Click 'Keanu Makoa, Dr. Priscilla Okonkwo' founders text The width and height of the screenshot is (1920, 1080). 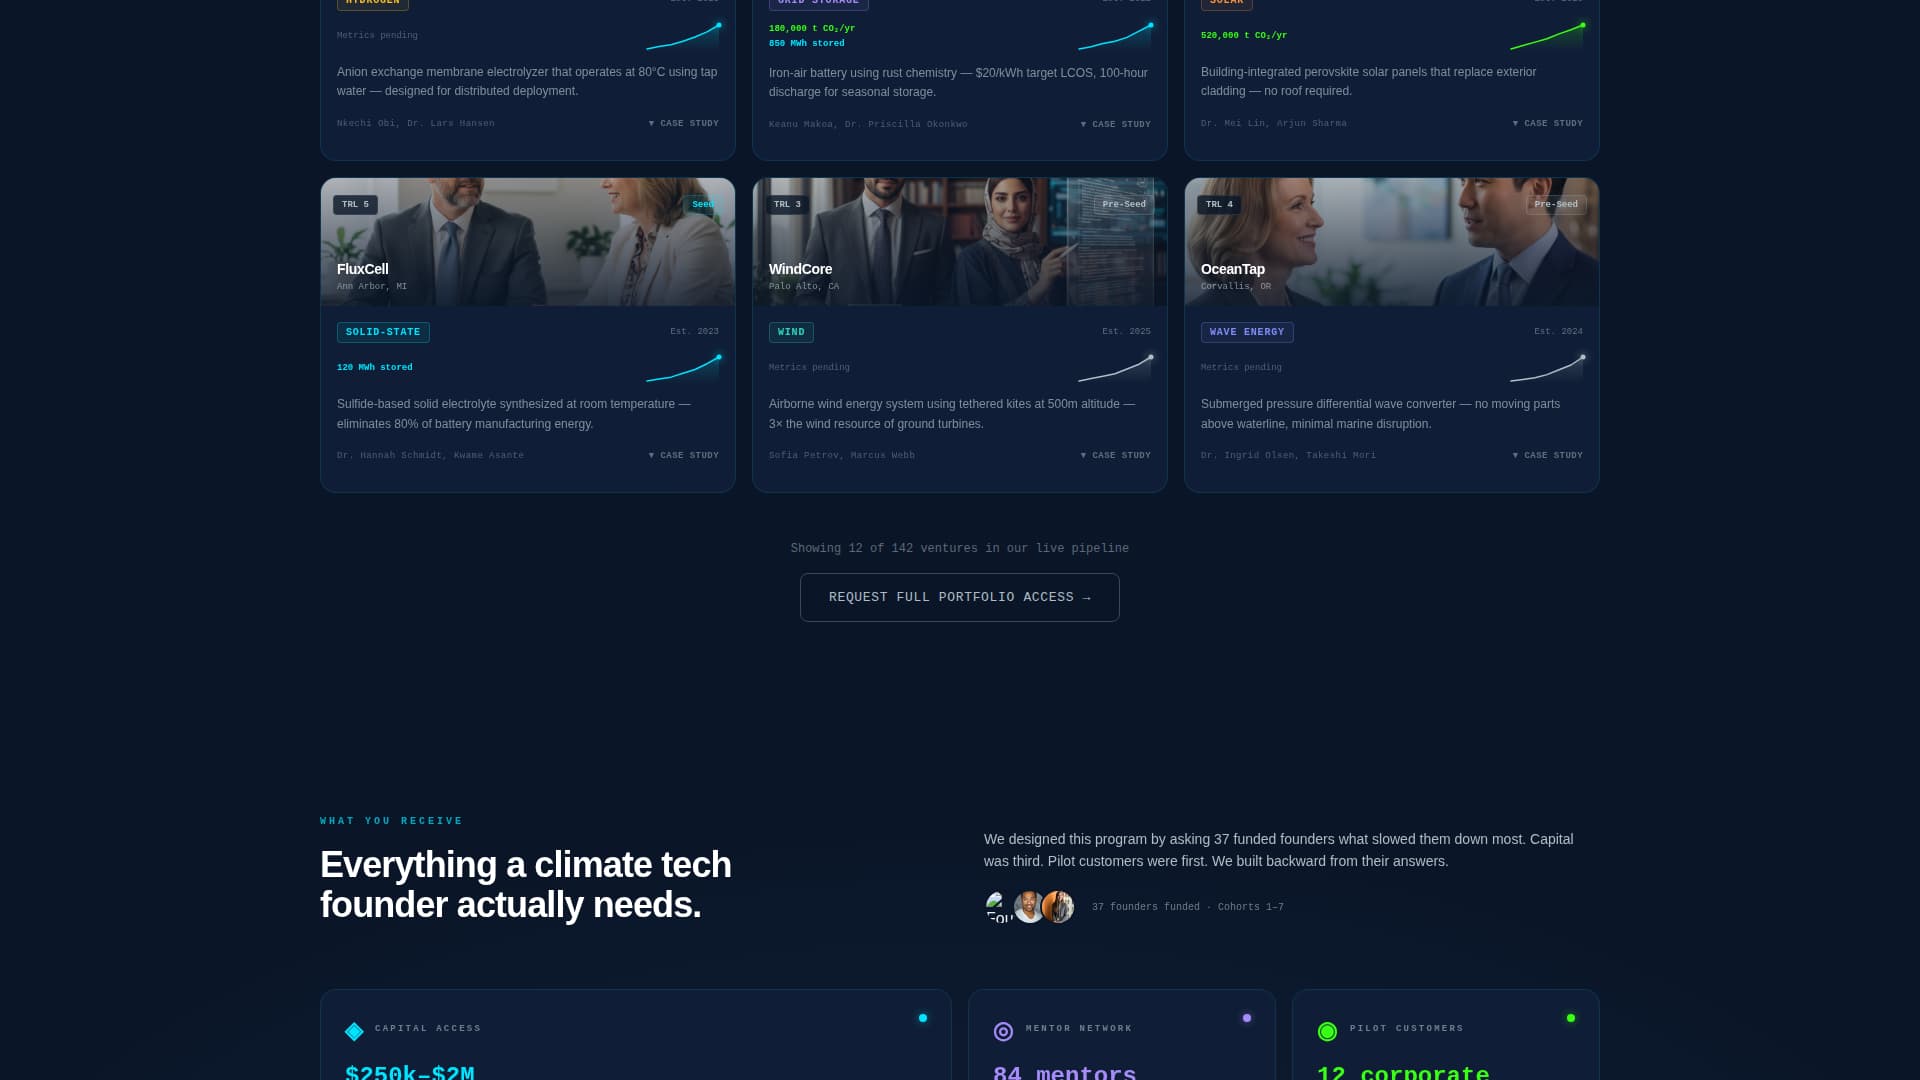[x=868, y=124]
